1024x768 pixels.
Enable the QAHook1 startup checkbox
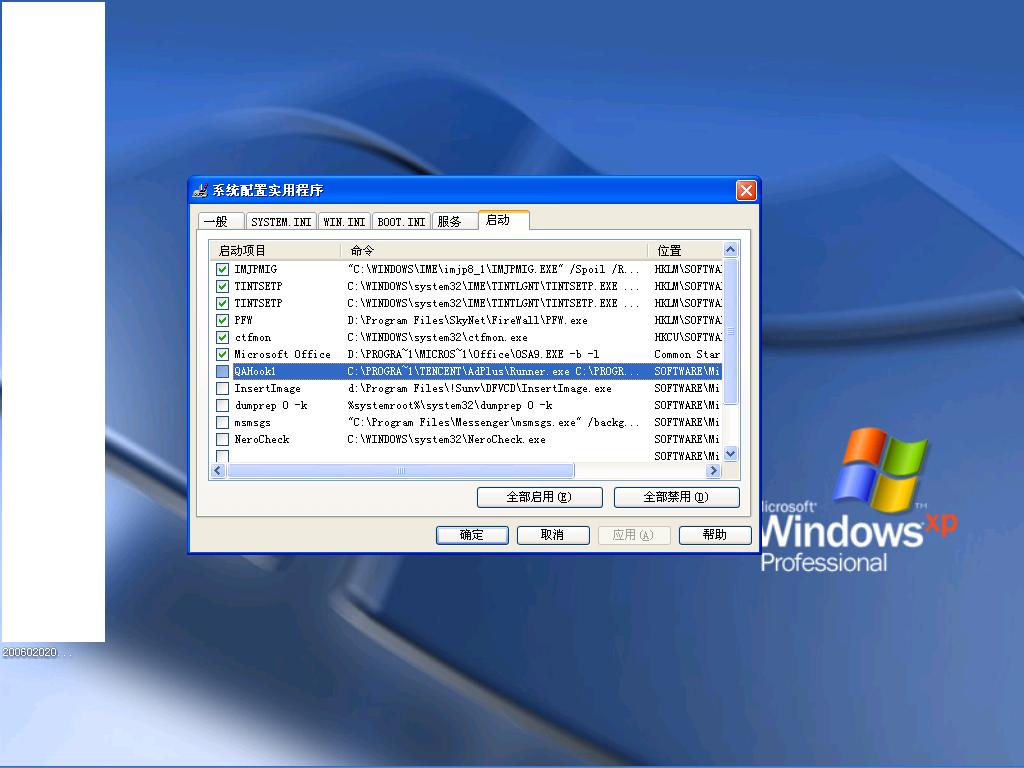coord(222,371)
